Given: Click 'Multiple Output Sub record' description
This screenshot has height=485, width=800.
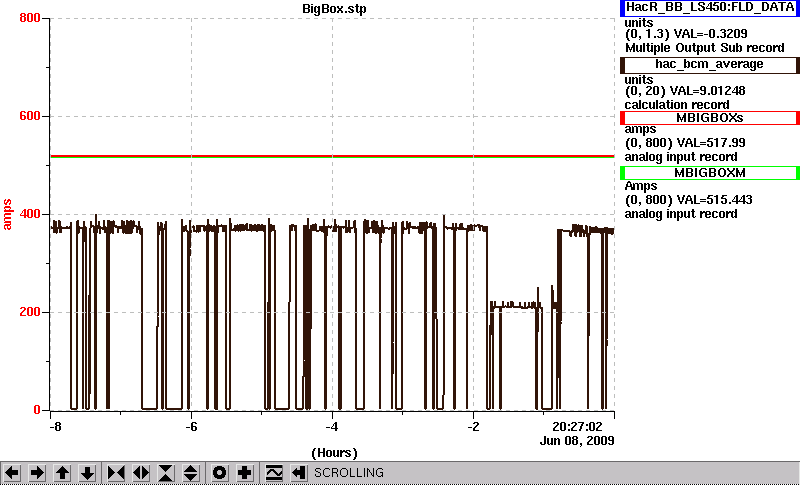Looking at the screenshot, I should [705, 48].
